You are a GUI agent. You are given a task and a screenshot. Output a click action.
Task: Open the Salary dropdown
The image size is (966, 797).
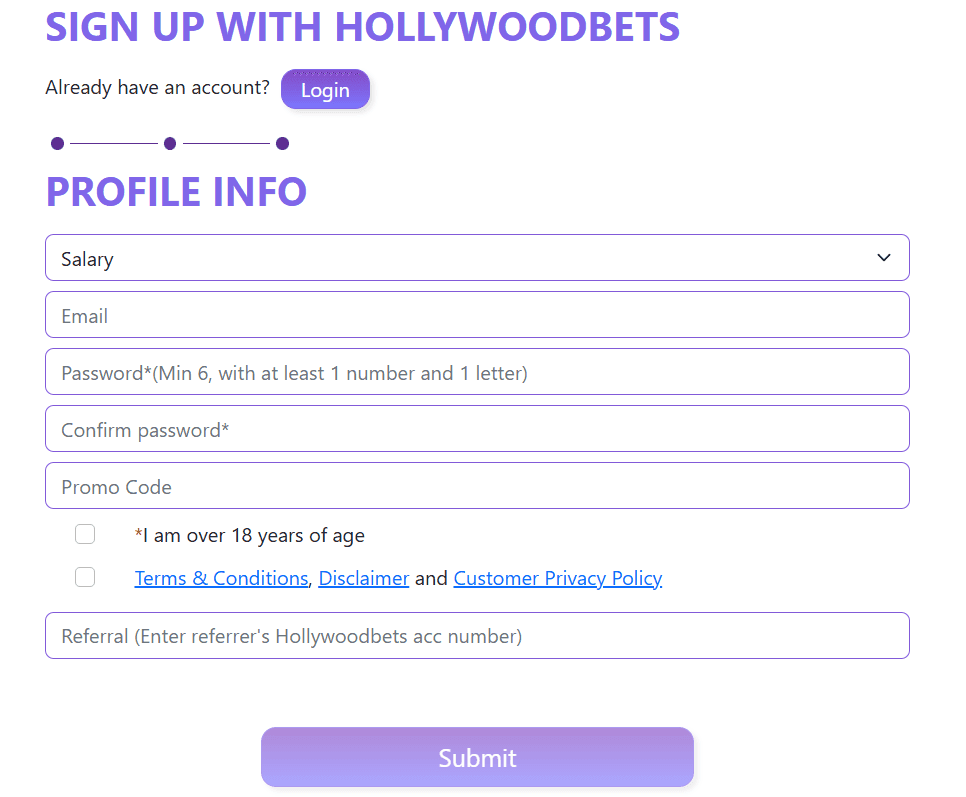[x=477, y=257]
